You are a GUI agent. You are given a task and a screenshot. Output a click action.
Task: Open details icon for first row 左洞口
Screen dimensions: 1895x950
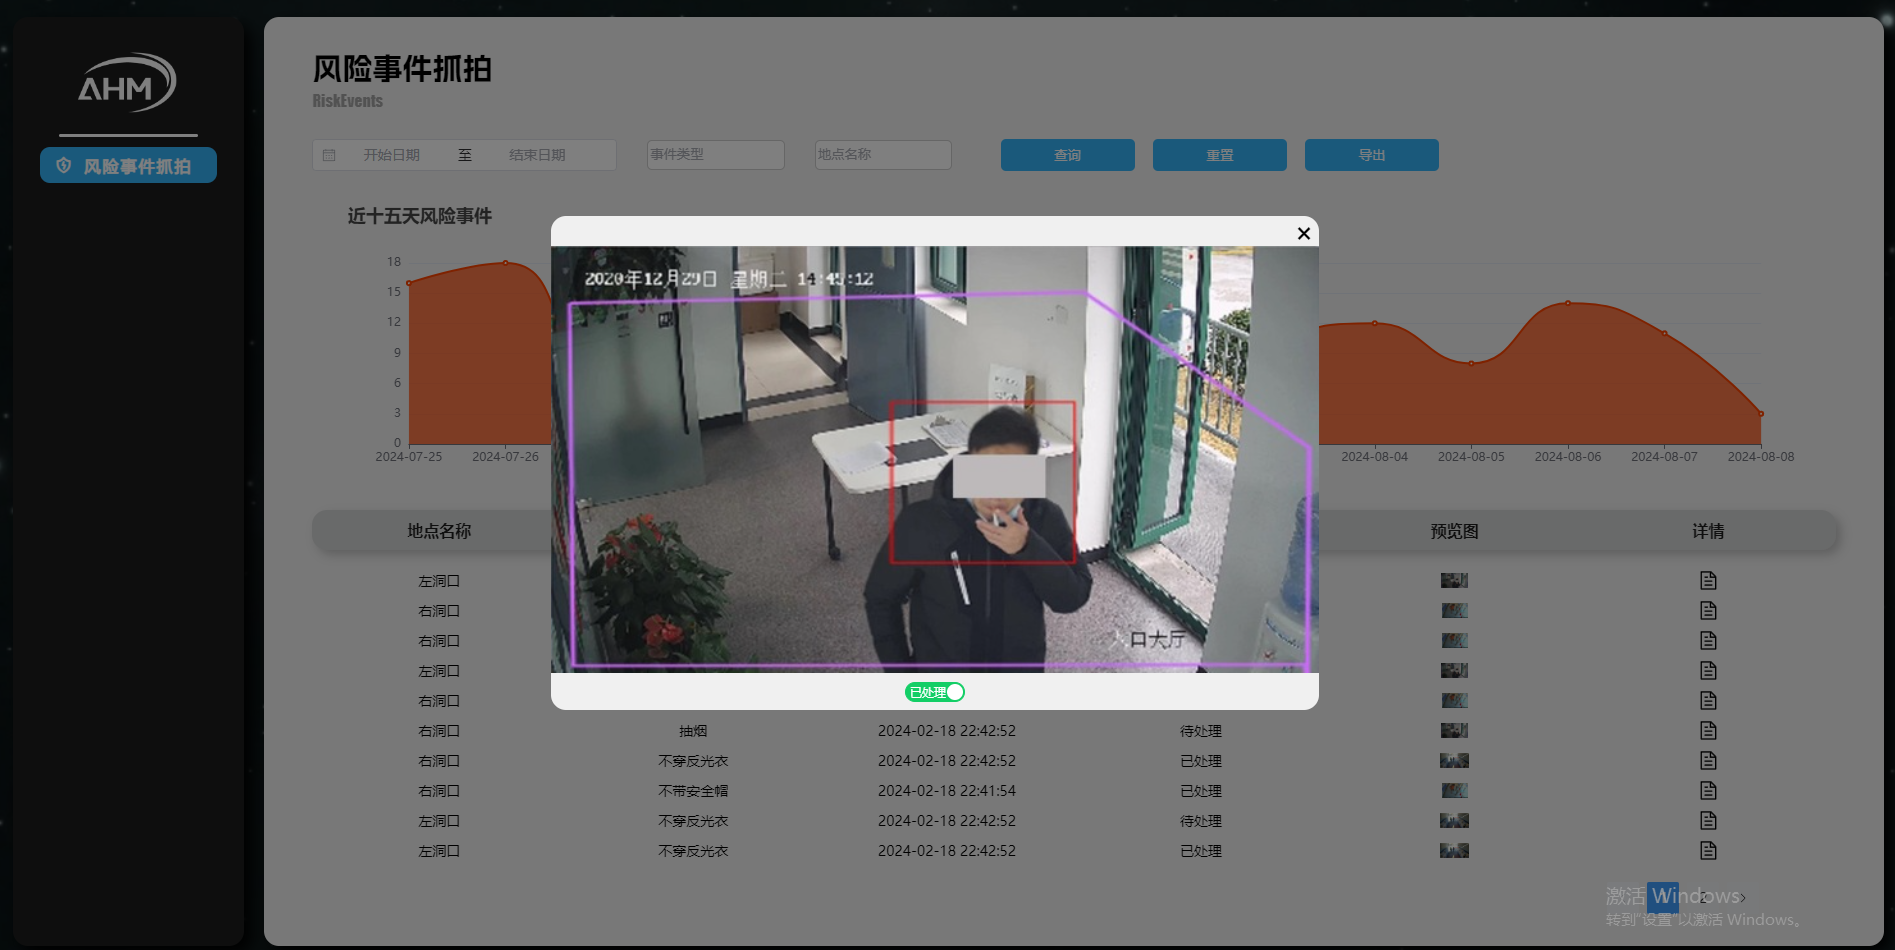tap(1708, 580)
